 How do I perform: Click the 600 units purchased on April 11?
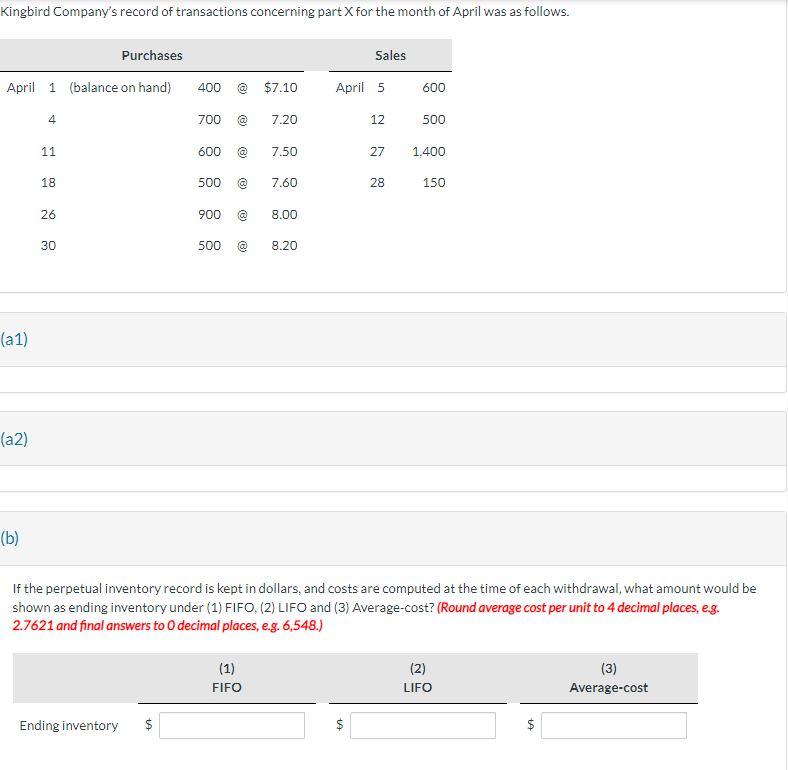coord(209,151)
